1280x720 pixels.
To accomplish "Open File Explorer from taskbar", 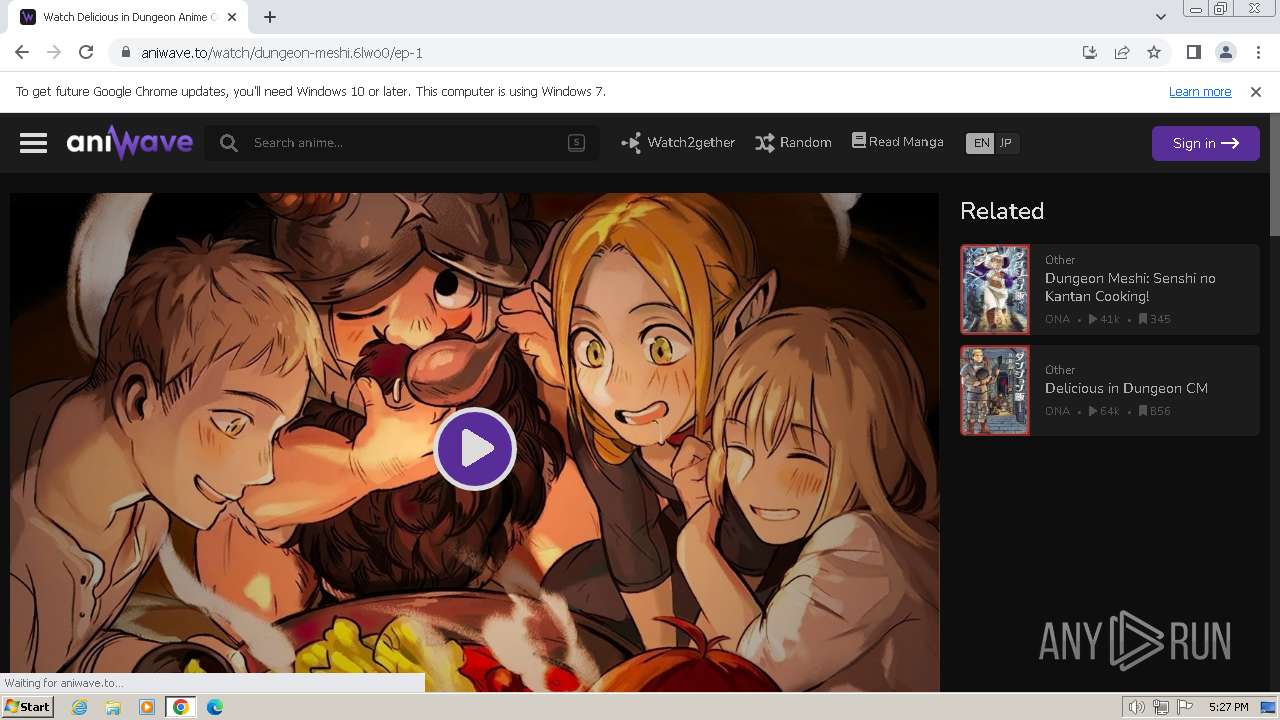I will point(113,707).
